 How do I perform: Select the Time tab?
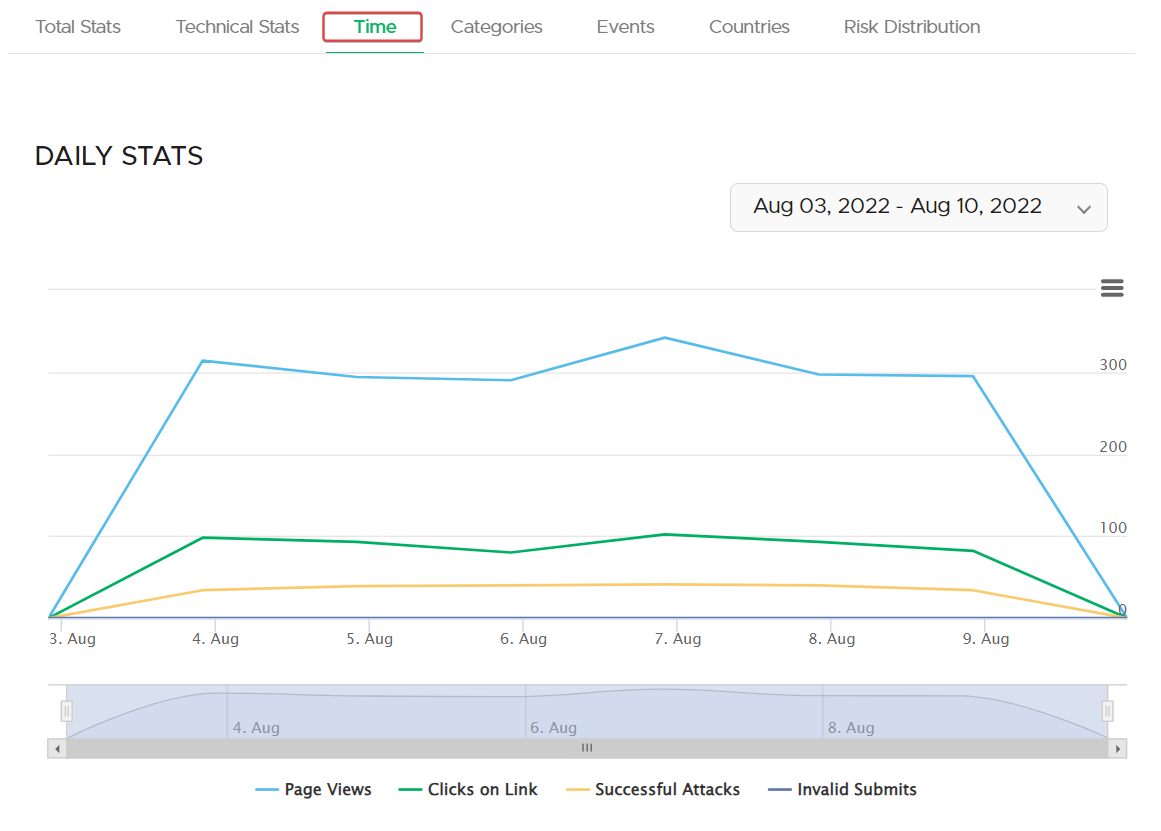coord(374,27)
